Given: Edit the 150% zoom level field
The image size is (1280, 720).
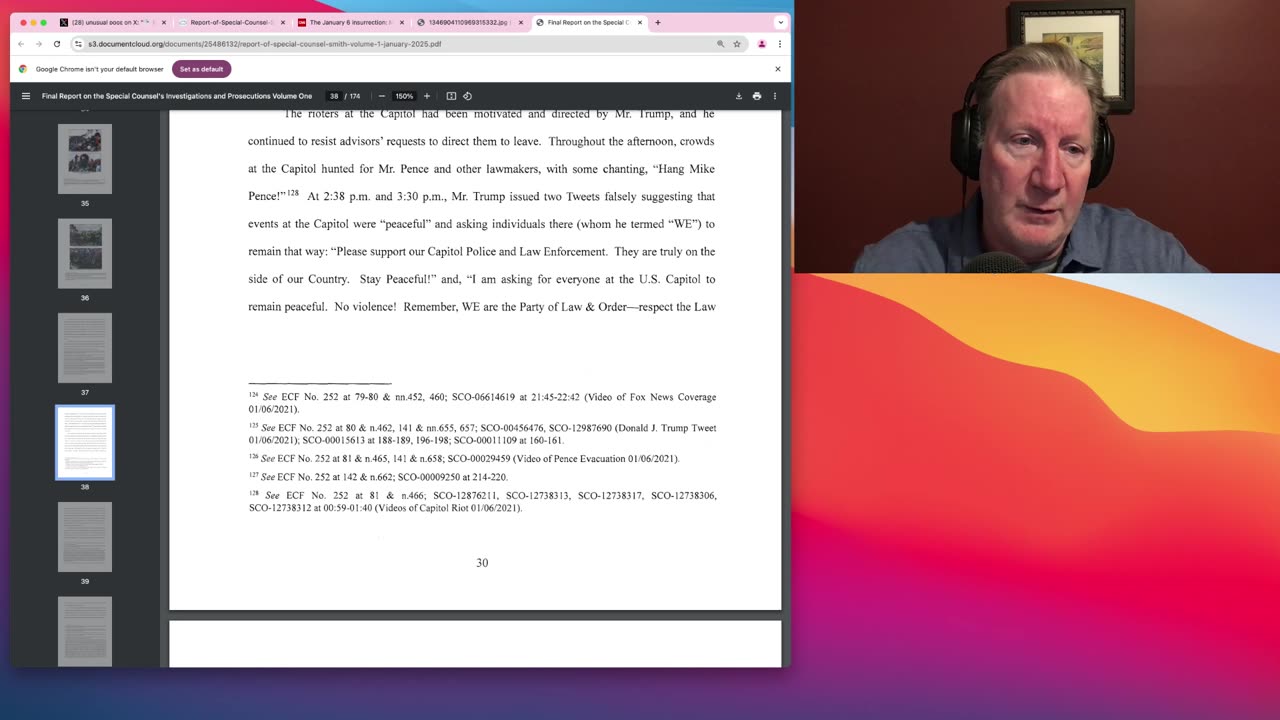Looking at the screenshot, I should point(403,96).
